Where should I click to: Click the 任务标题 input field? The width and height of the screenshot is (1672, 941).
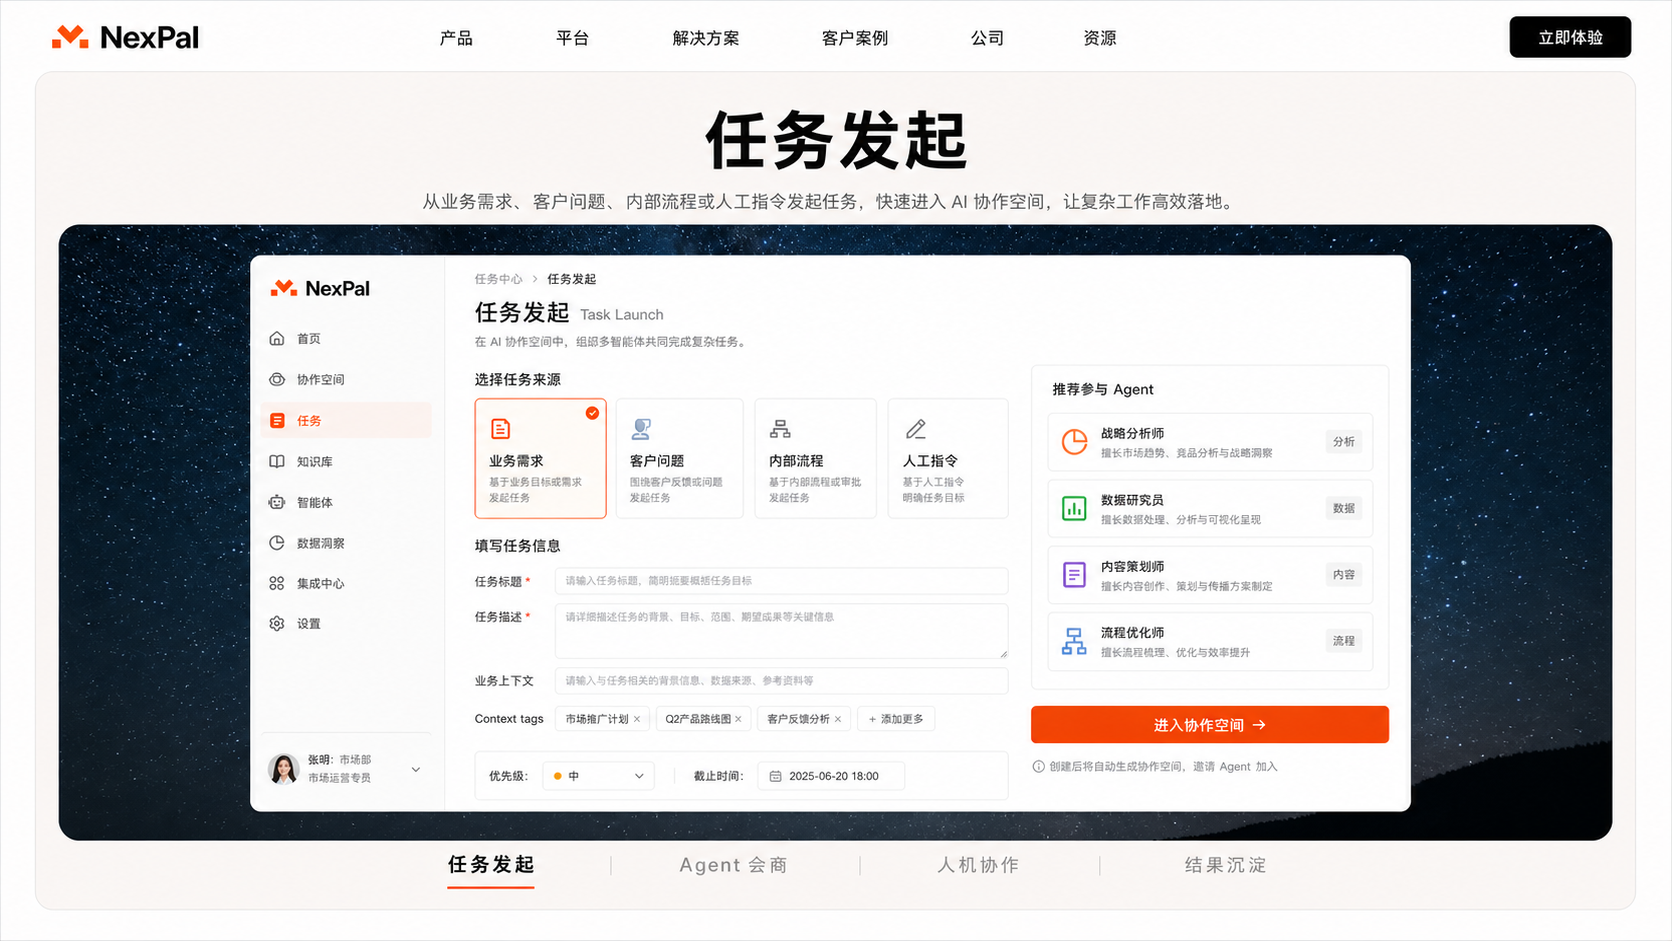tap(781, 581)
